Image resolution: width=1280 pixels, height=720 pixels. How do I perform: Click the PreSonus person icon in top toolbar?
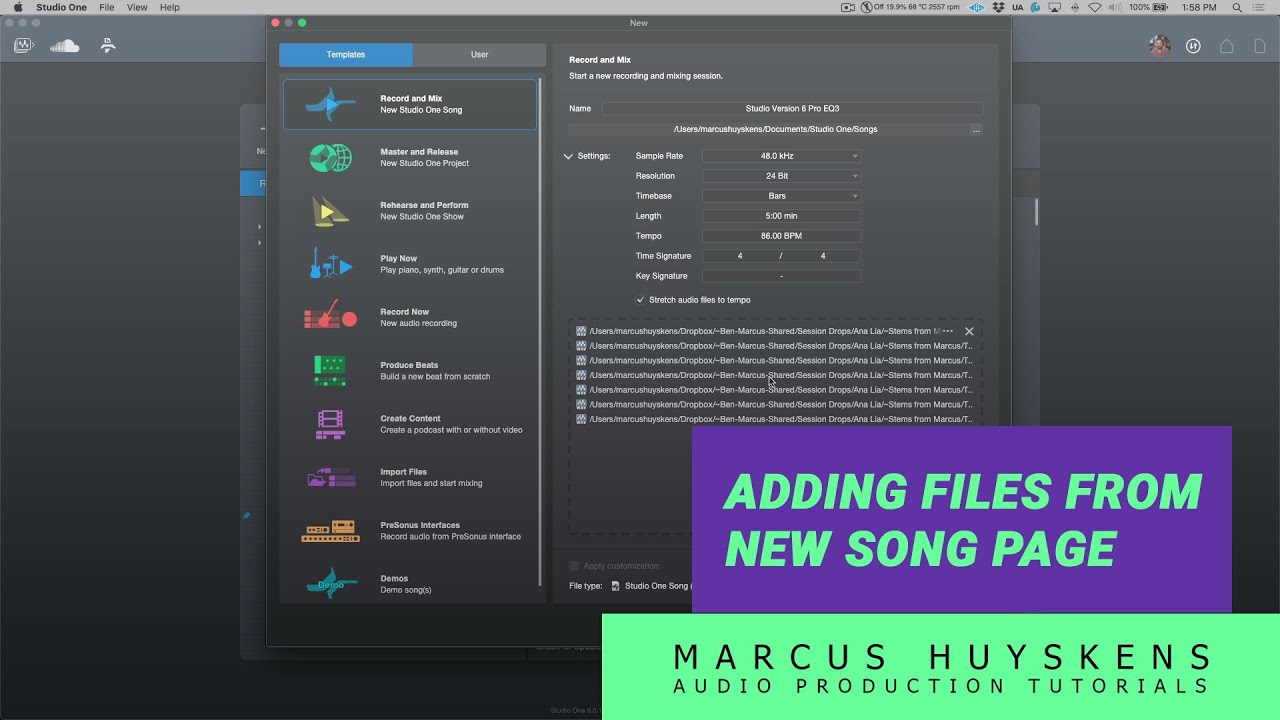pyautogui.click(x=108, y=46)
